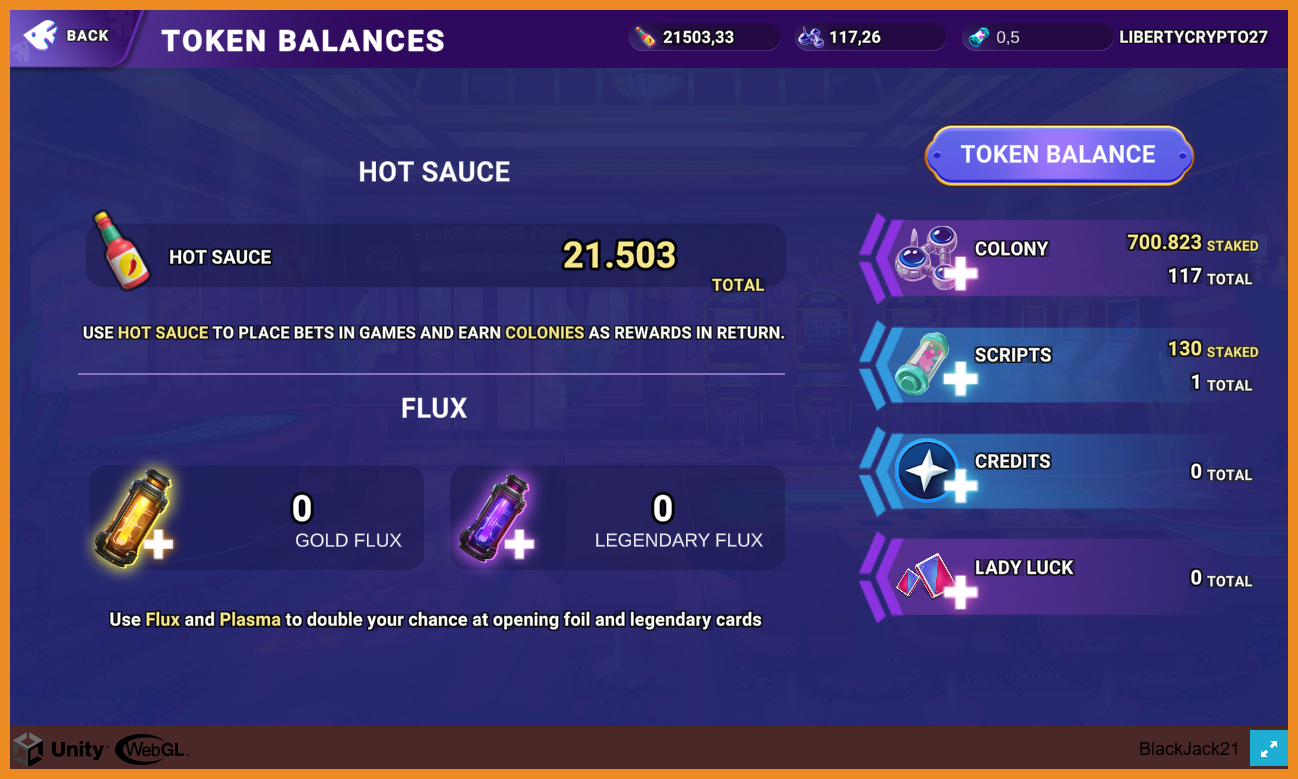Click the Back button with fish logo
Screen dimensions: 1298x779
pyautogui.click(x=68, y=37)
